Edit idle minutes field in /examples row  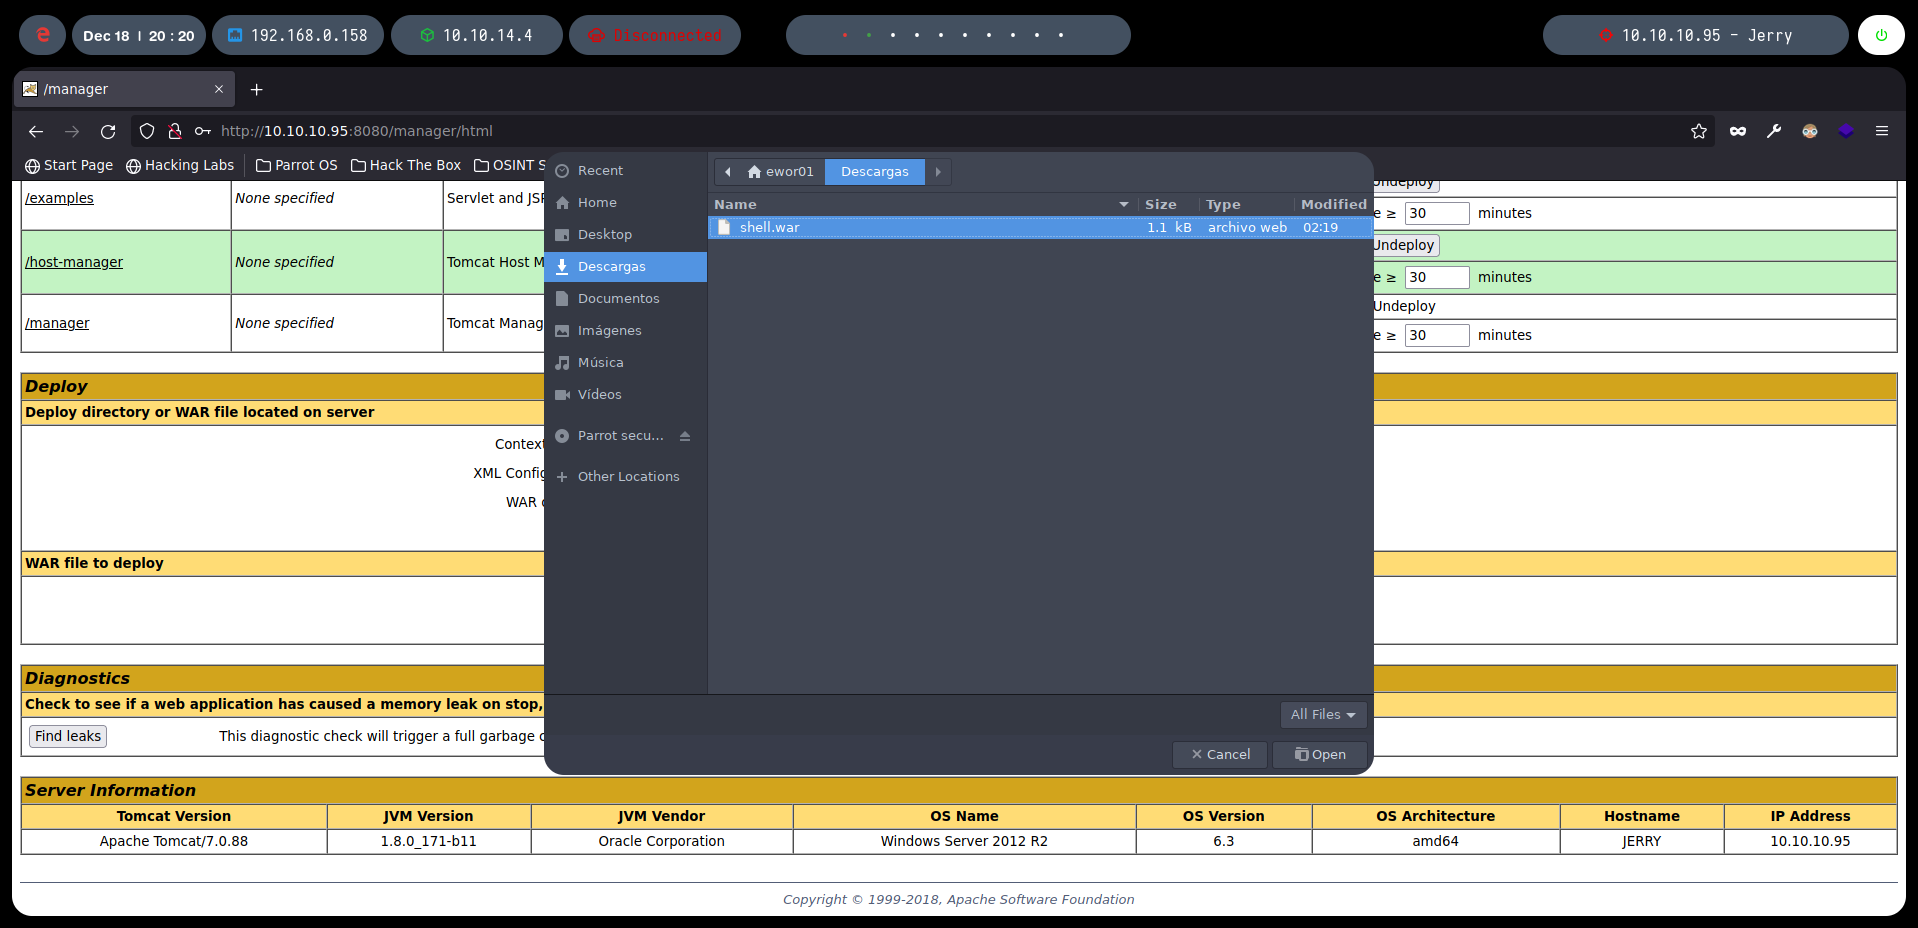click(x=1437, y=213)
